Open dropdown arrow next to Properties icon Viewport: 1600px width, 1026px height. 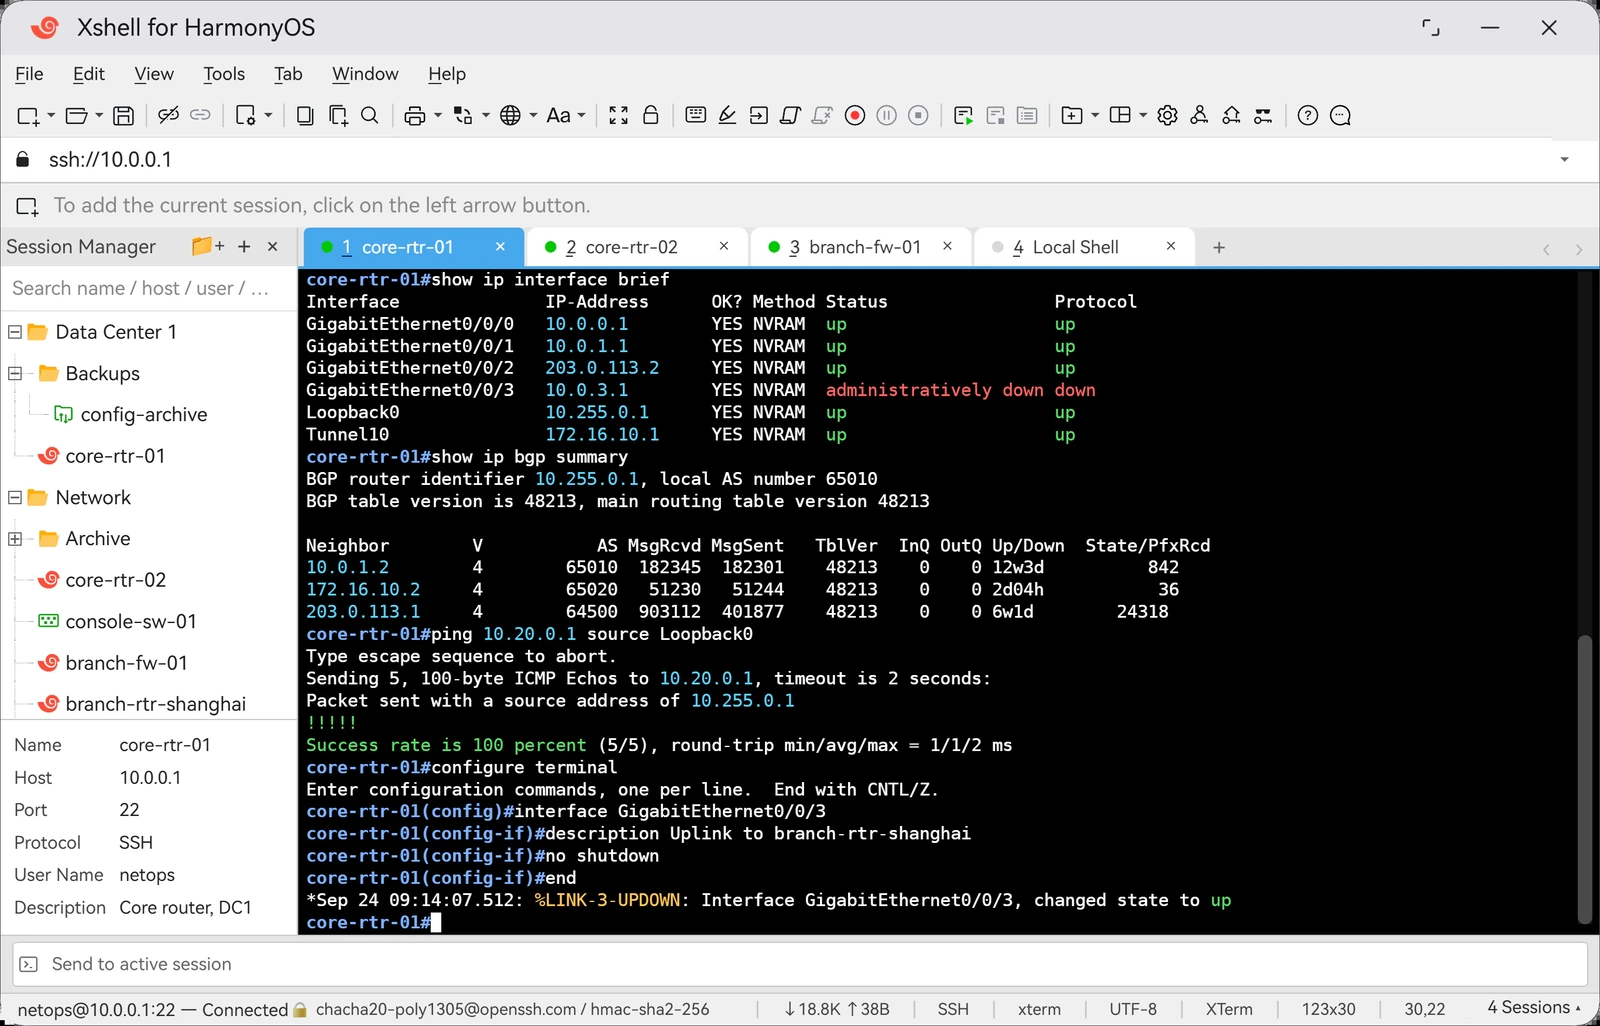tap(268, 116)
